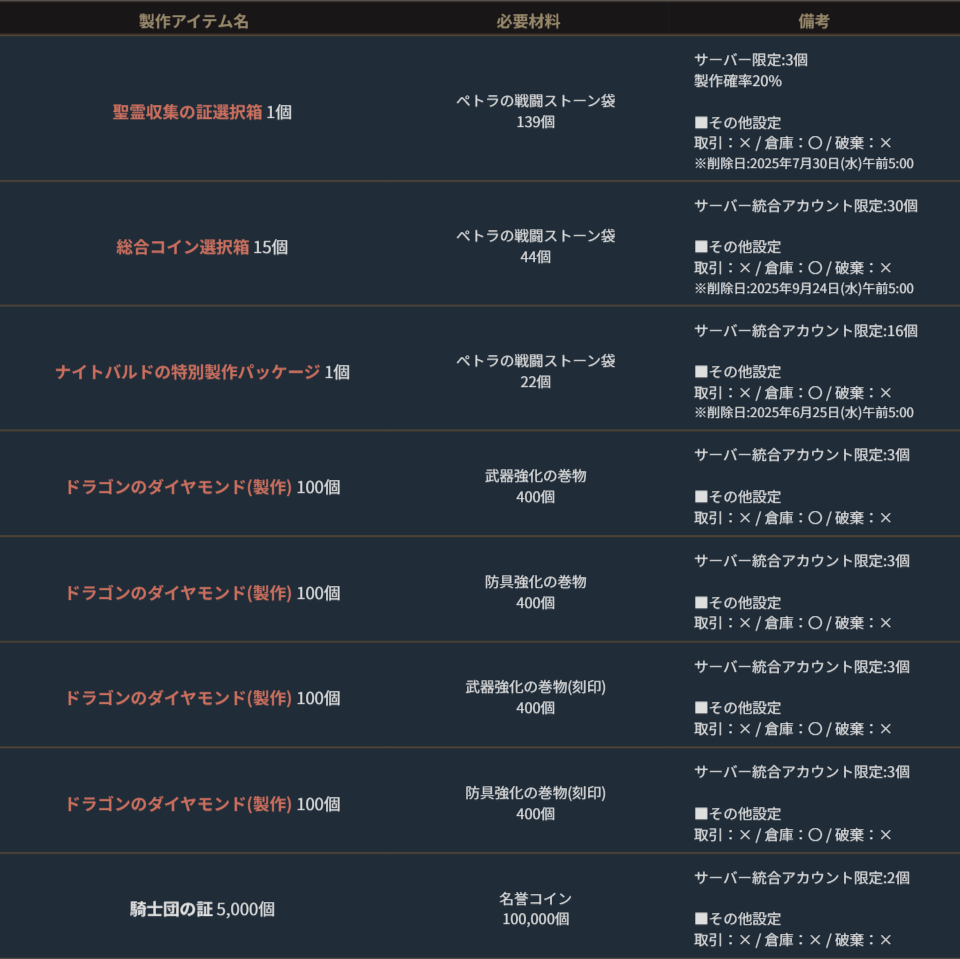This screenshot has width=960, height=959.
Task: Click the サーバー統合アカウント限定:16個 limit text
Action: coord(805,331)
